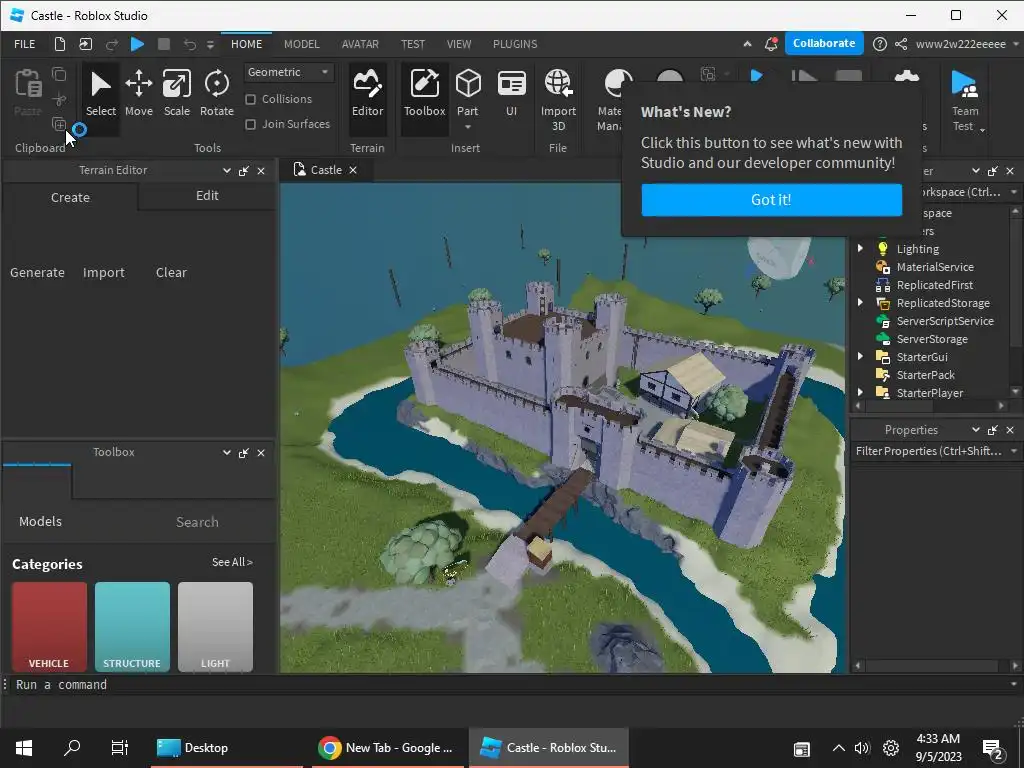The height and width of the screenshot is (768, 1024).
Task: Open the Toolbox panel menu chevron
Action: click(227, 453)
